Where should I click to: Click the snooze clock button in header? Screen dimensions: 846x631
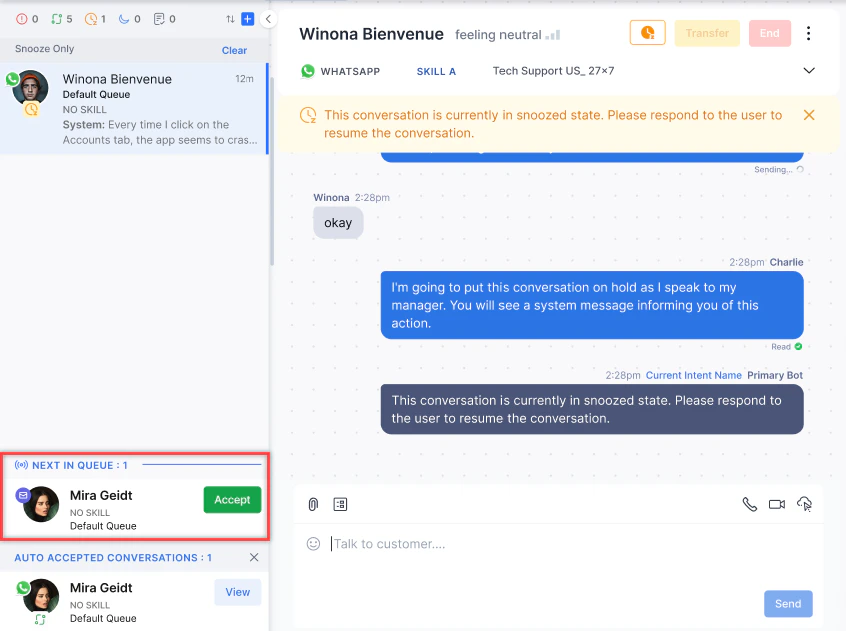[x=647, y=33]
